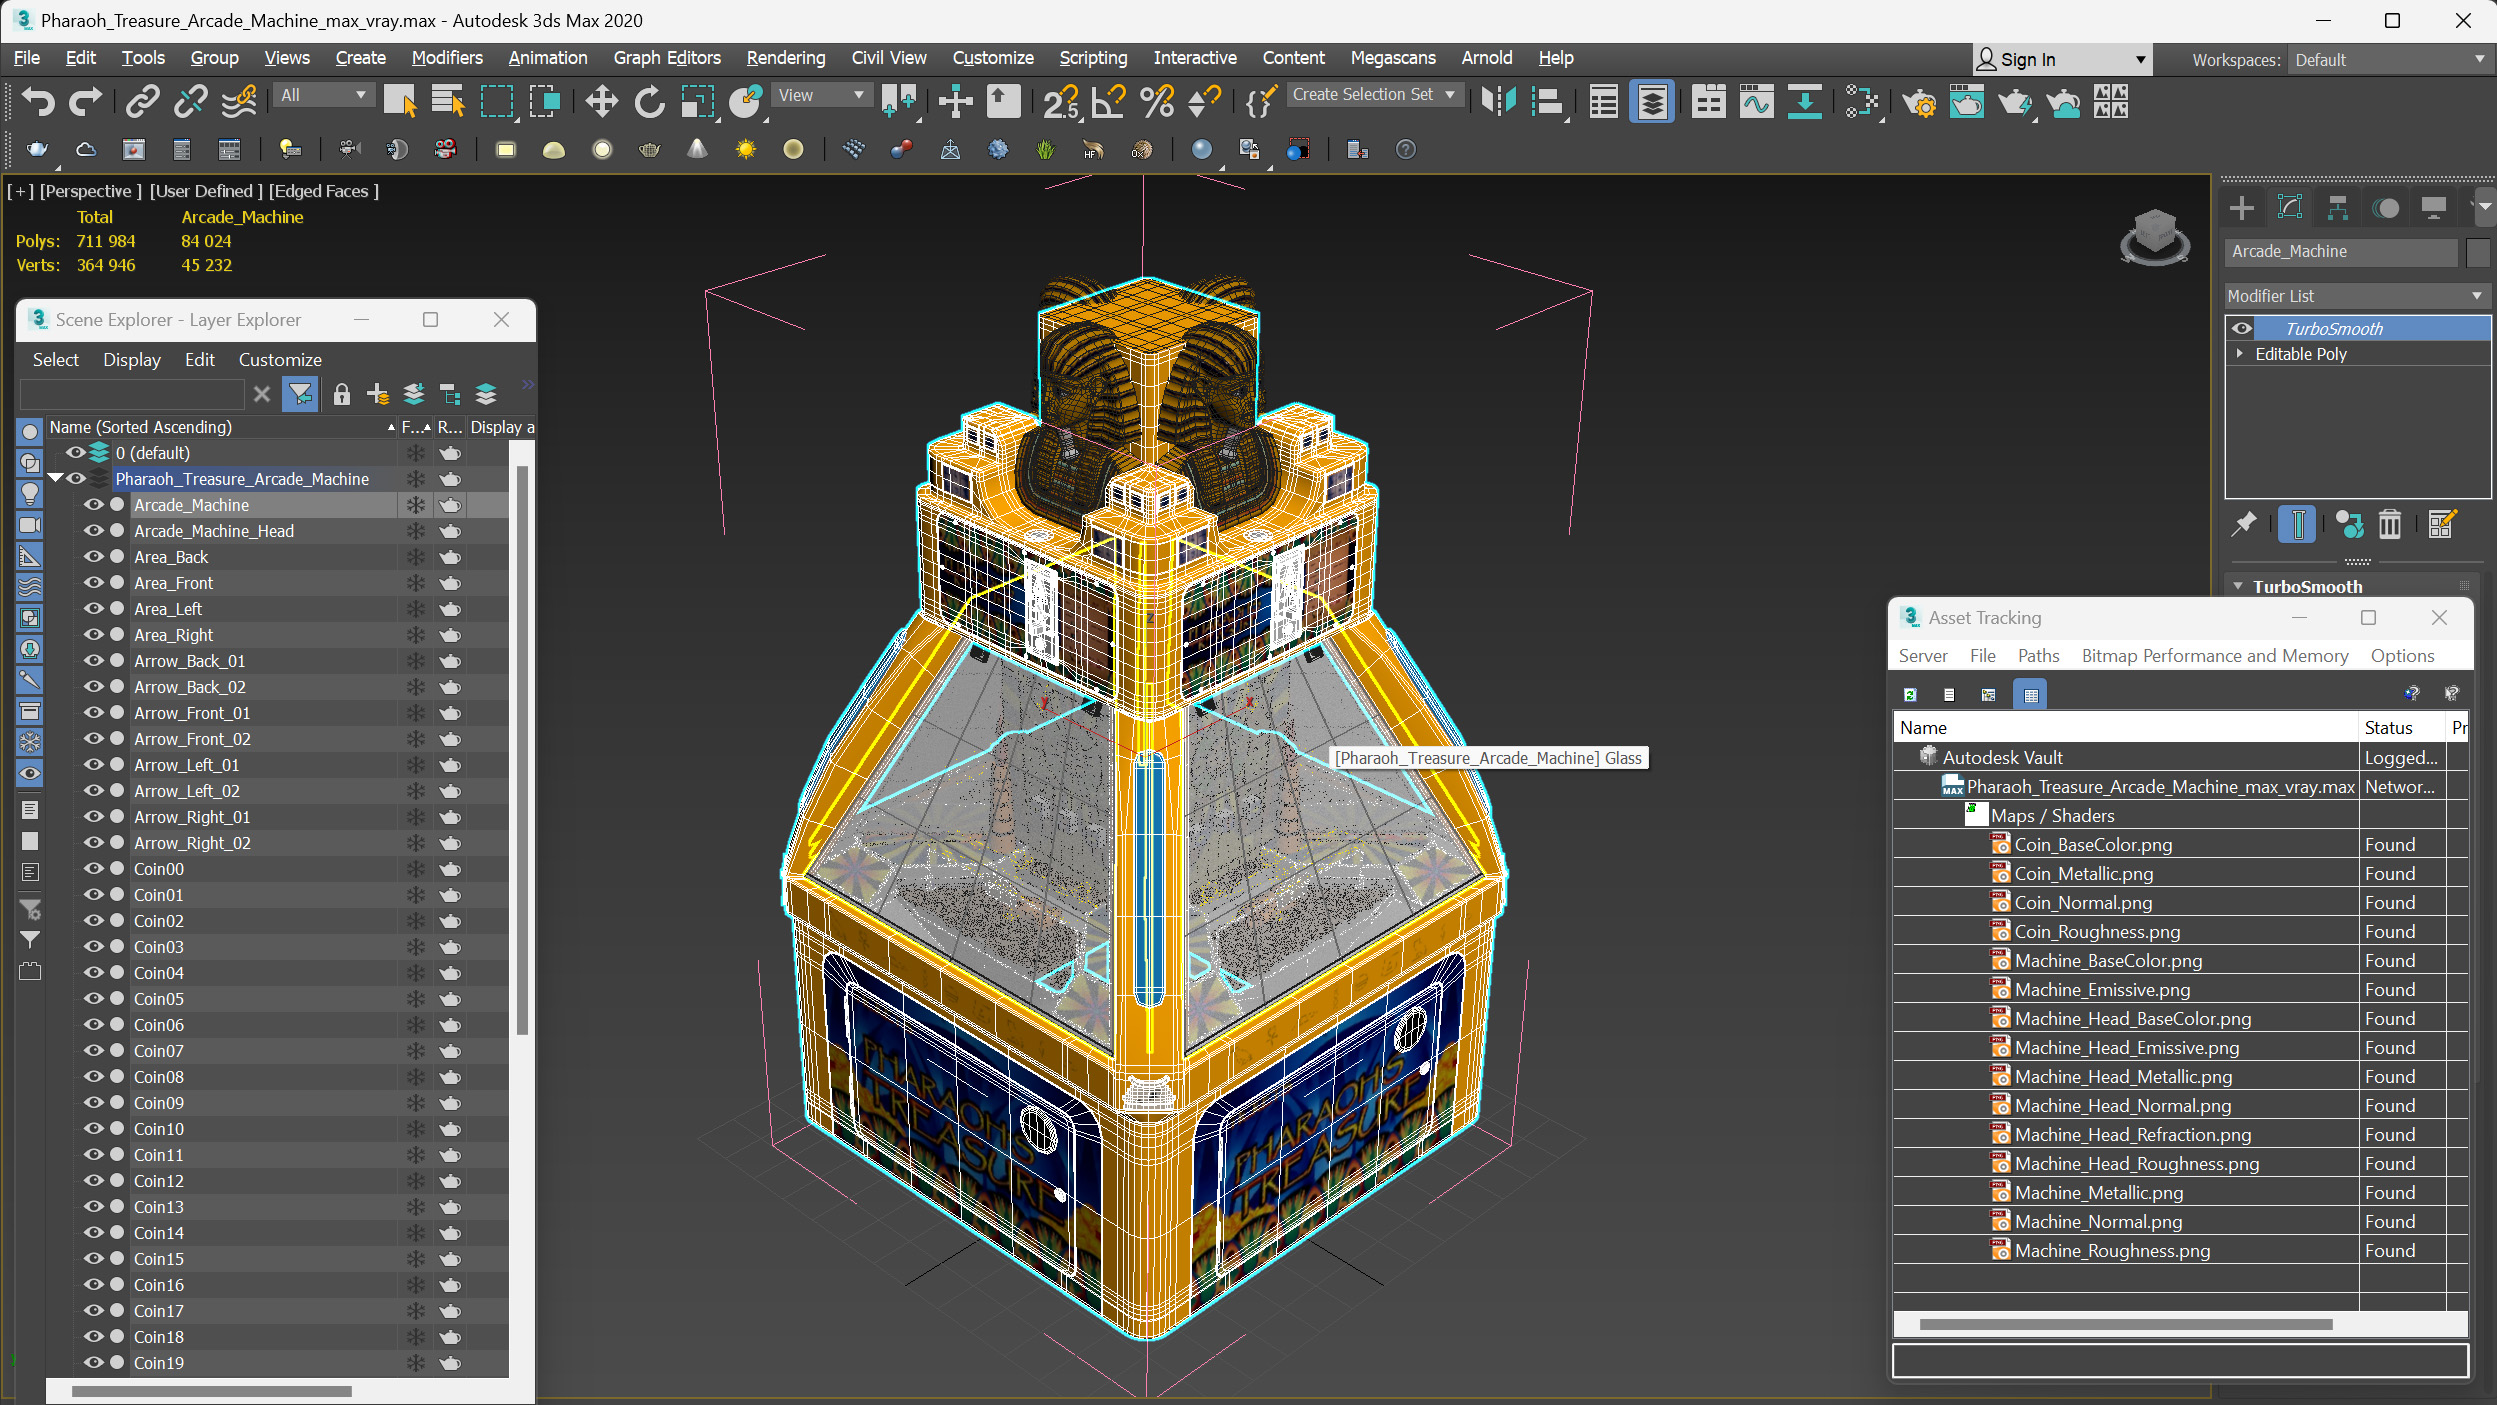This screenshot has height=1405, width=2497.
Task: Activate the Select and Rotate tool
Action: 649,101
